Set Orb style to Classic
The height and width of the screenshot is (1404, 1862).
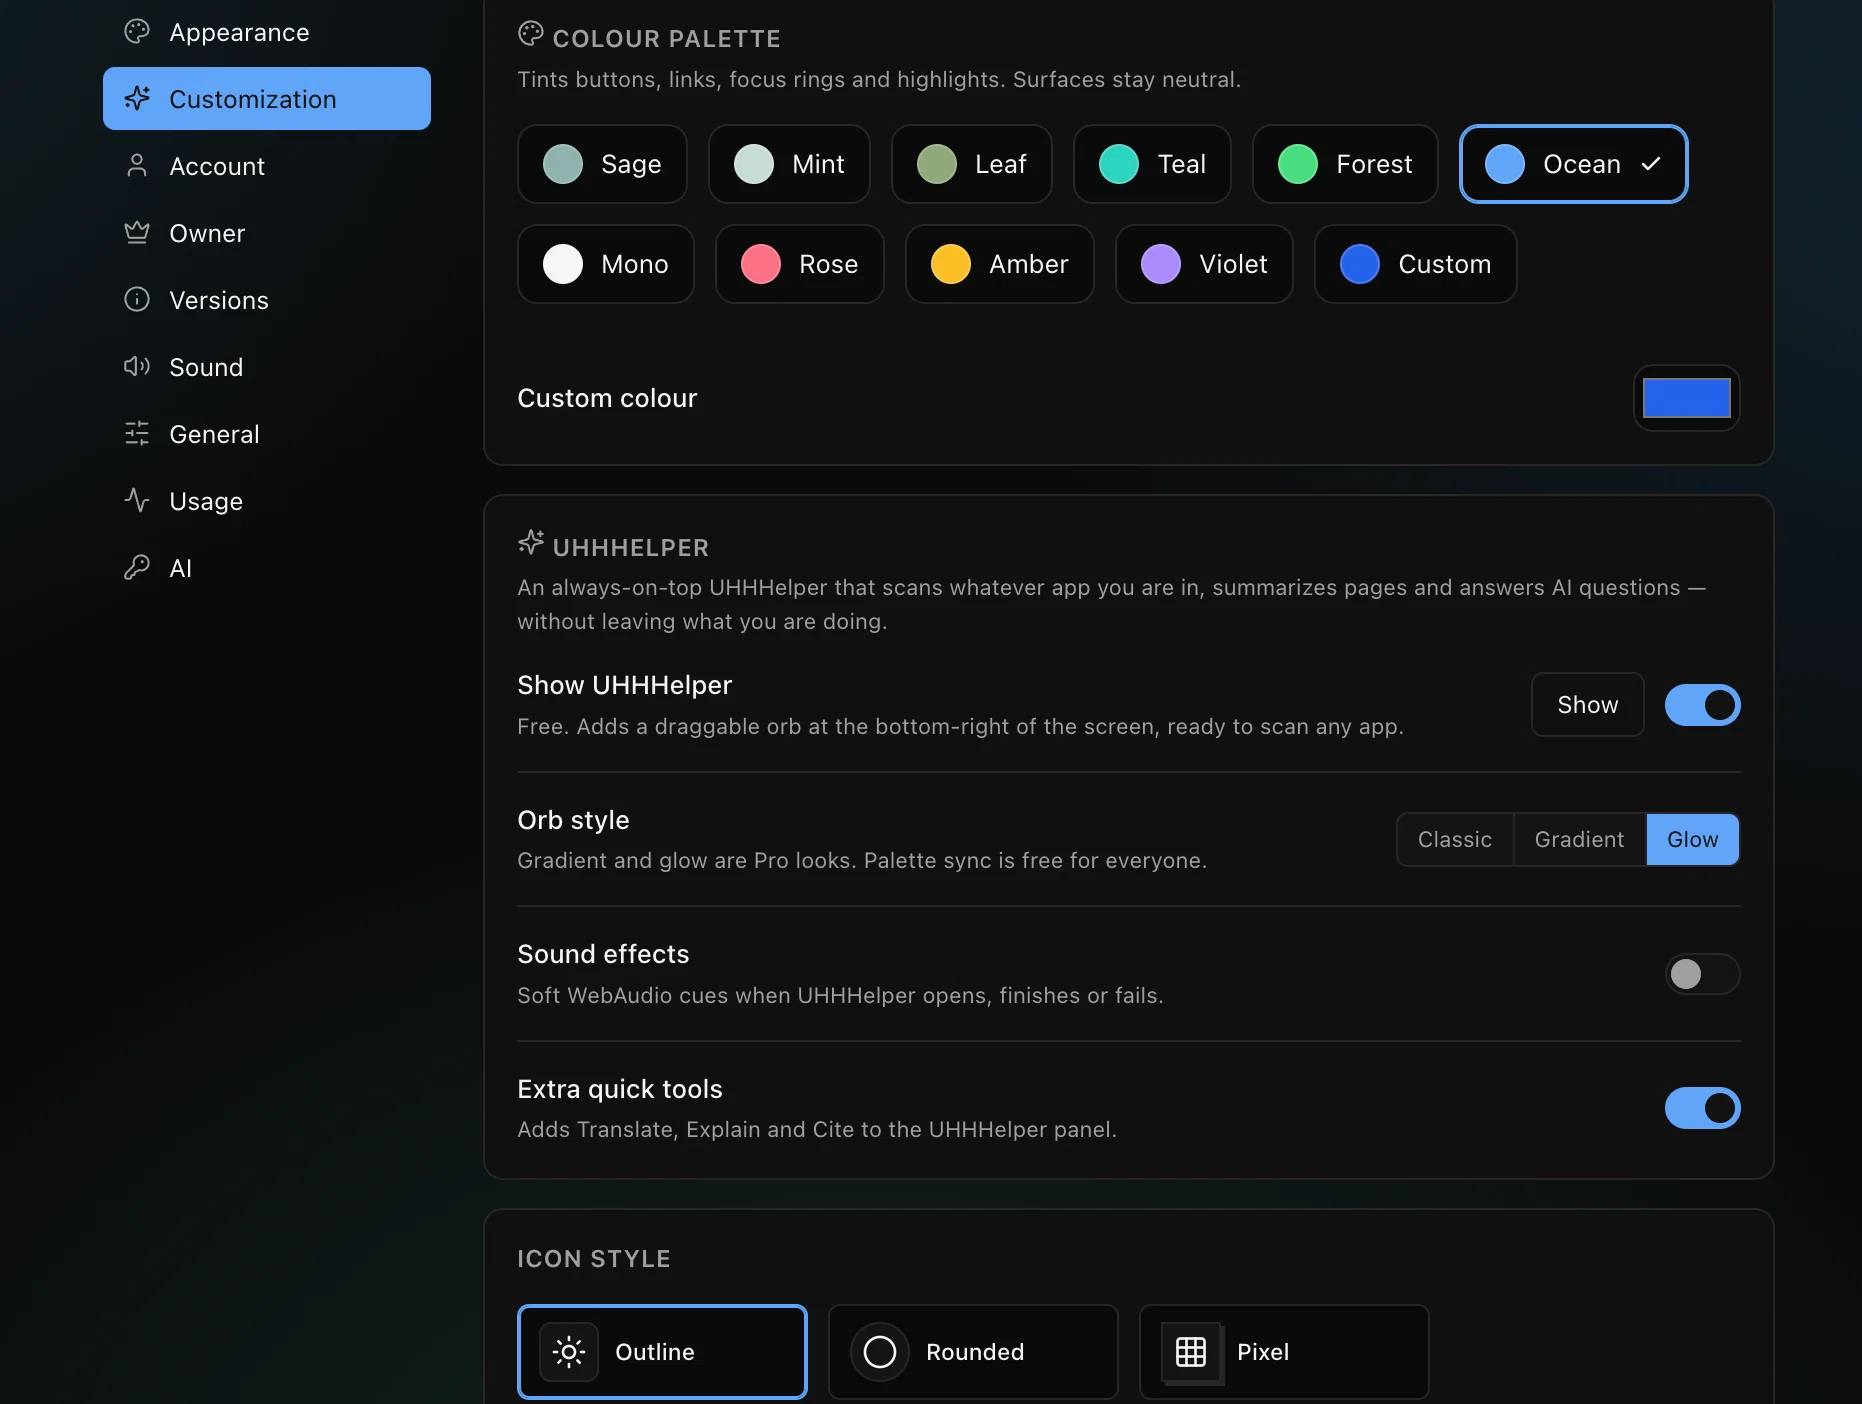[x=1455, y=840]
